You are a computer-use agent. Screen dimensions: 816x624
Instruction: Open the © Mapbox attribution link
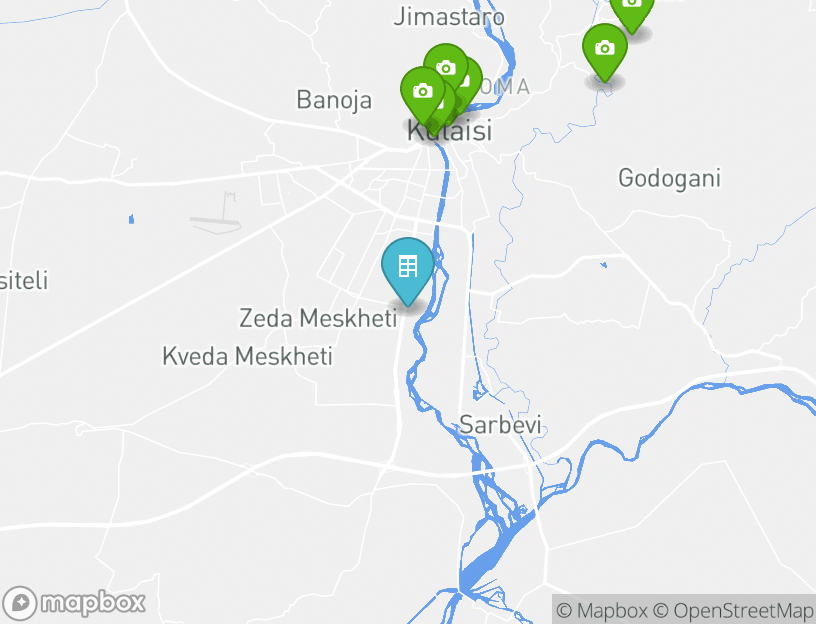602,610
